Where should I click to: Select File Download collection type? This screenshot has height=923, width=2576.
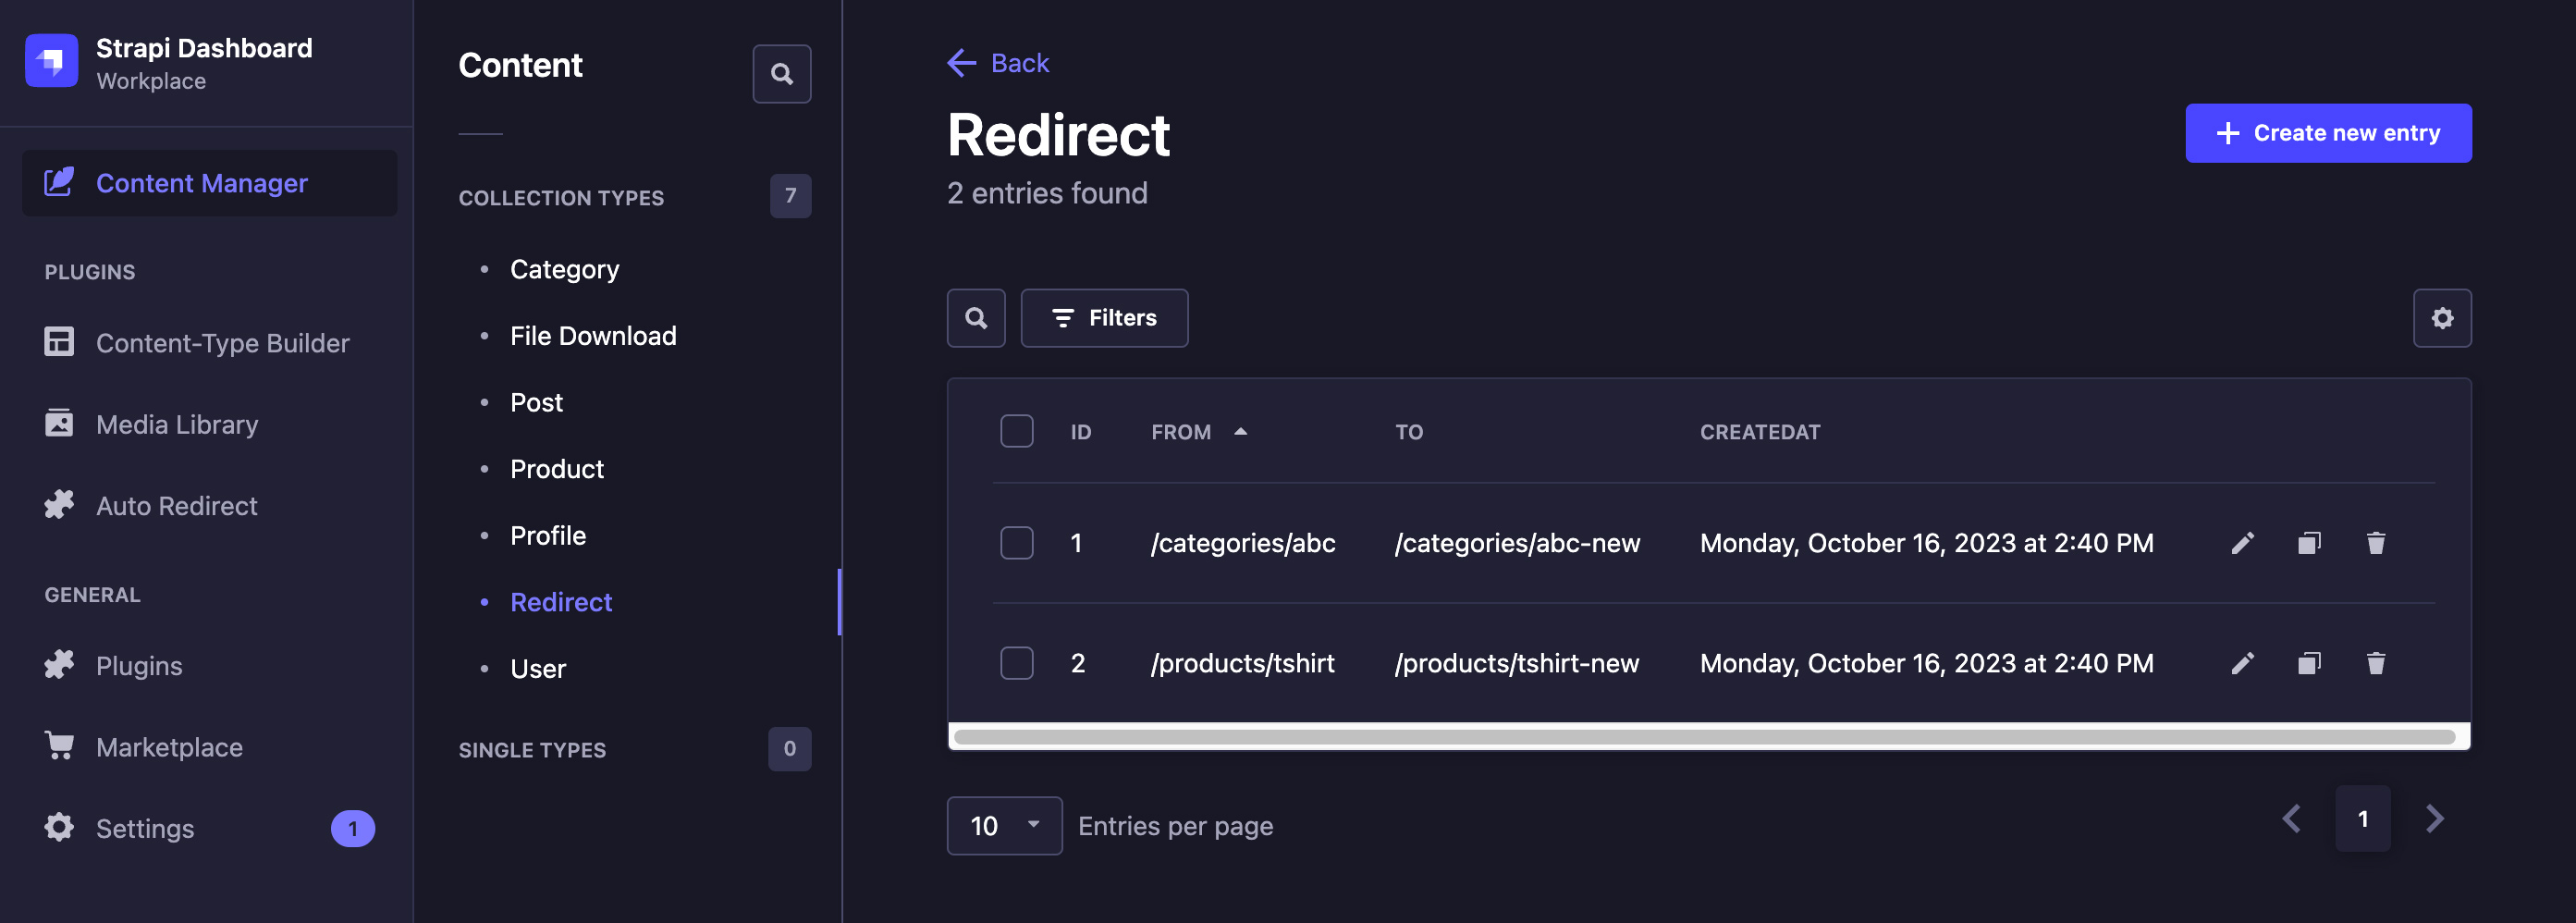[x=593, y=336]
